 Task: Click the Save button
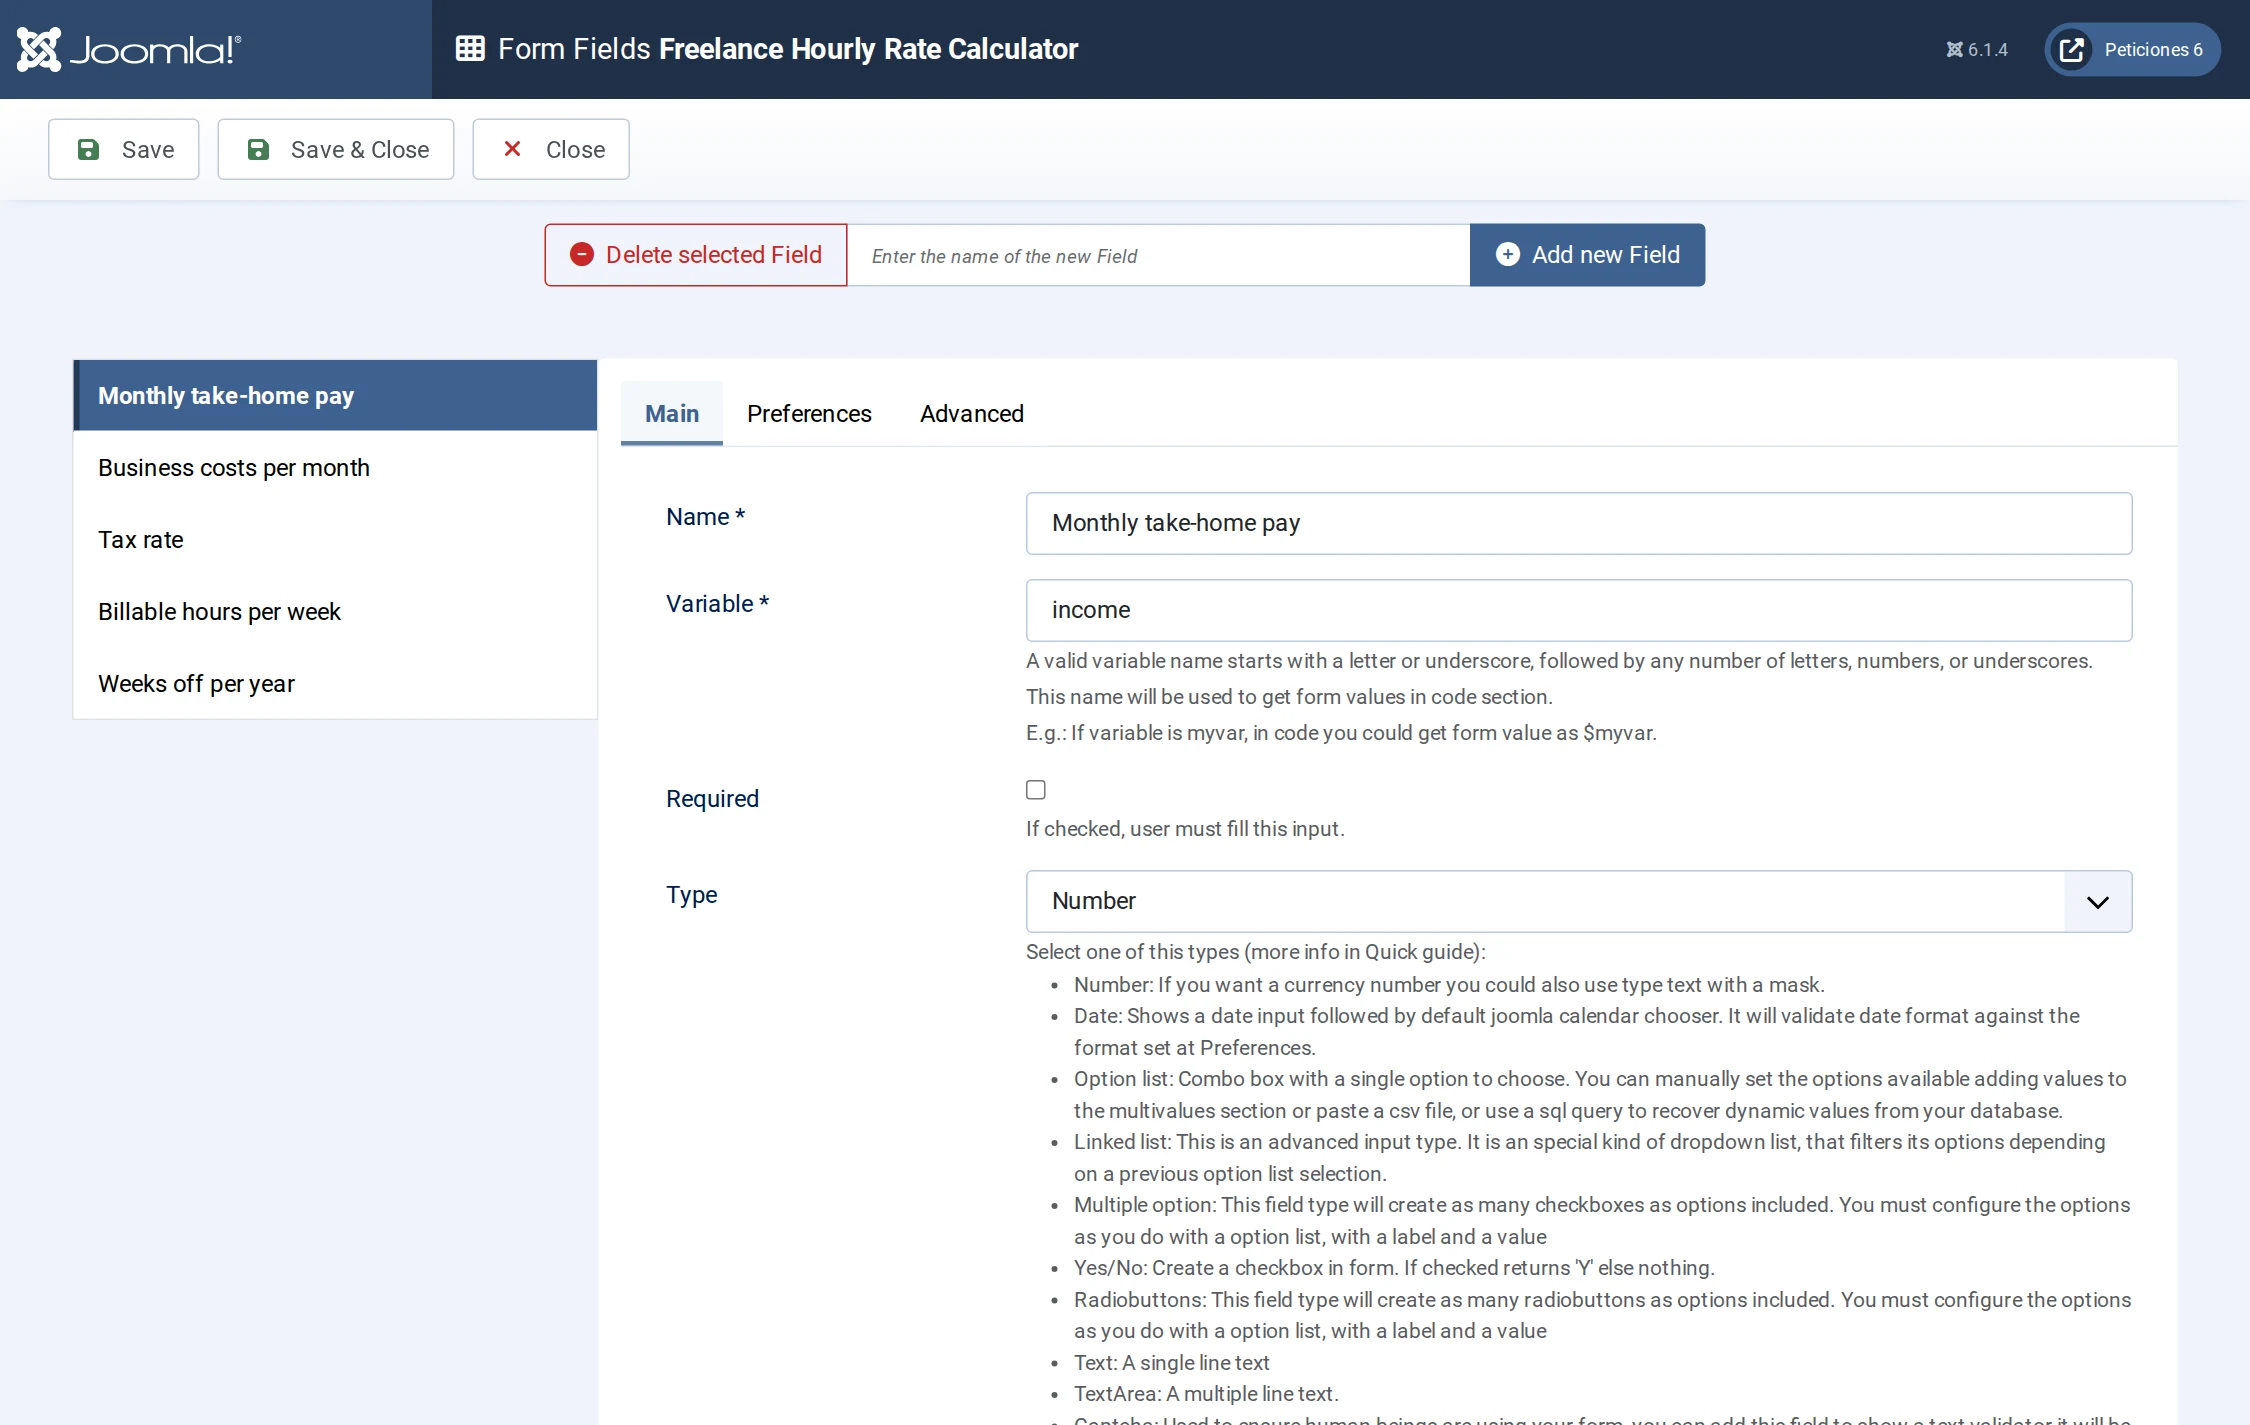click(x=124, y=149)
